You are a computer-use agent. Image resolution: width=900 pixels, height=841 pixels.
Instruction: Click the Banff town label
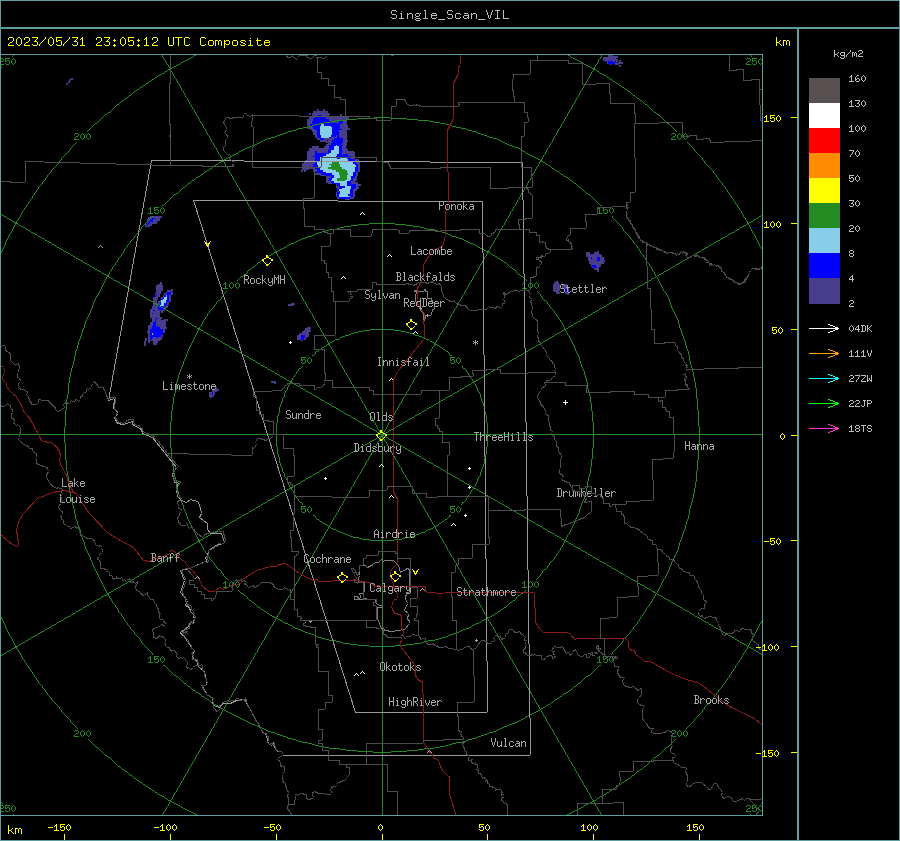165,557
